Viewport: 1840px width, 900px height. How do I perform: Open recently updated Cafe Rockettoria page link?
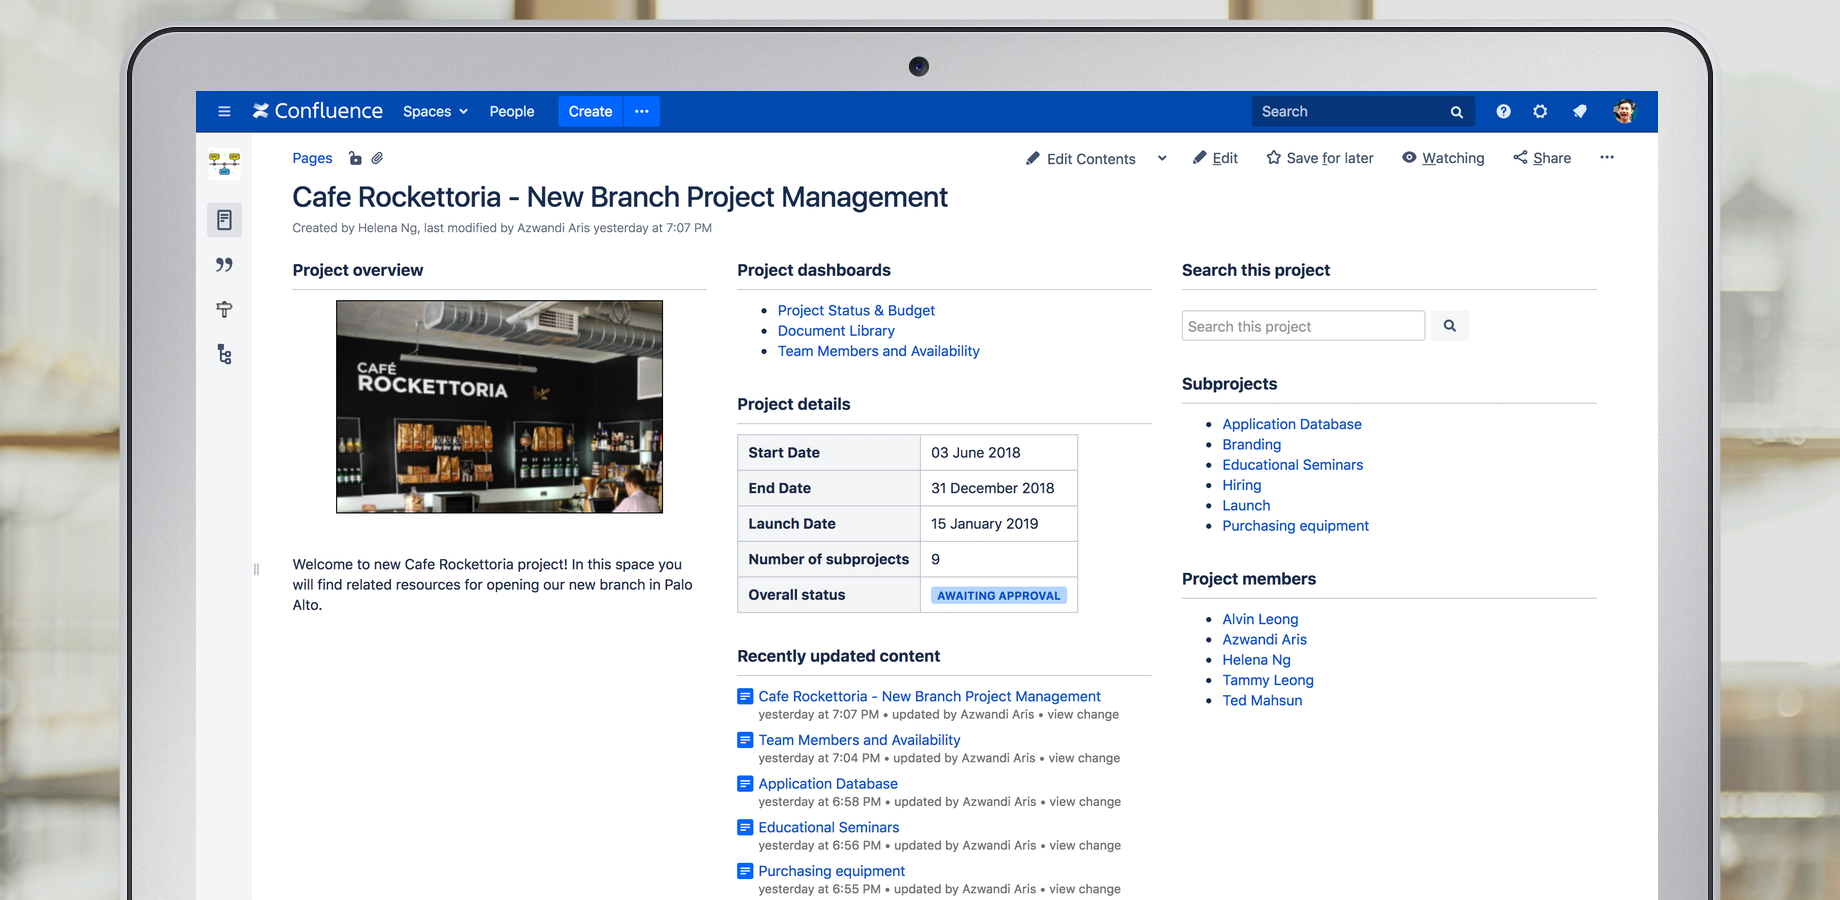point(929,696)
